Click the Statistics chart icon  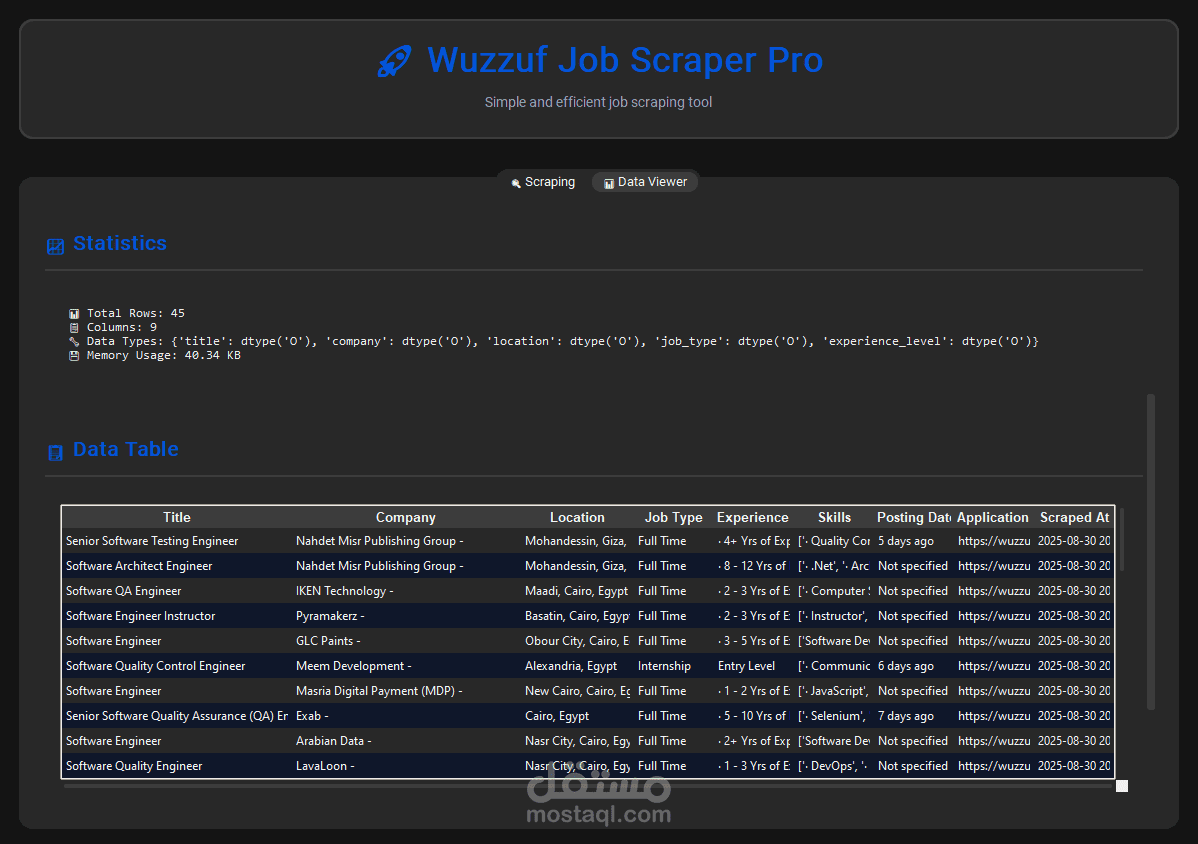tap(55, 246)
